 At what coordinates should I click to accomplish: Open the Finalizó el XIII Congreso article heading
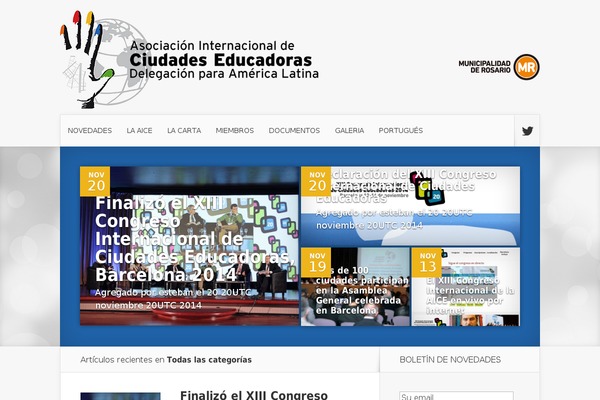(254, 395)
